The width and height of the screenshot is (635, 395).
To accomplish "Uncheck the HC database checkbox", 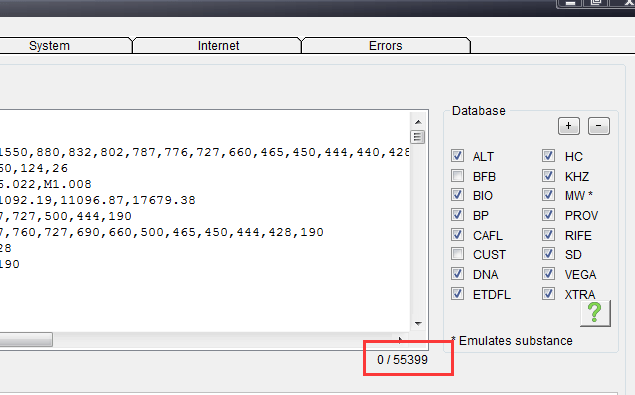I will coord(548,156).
